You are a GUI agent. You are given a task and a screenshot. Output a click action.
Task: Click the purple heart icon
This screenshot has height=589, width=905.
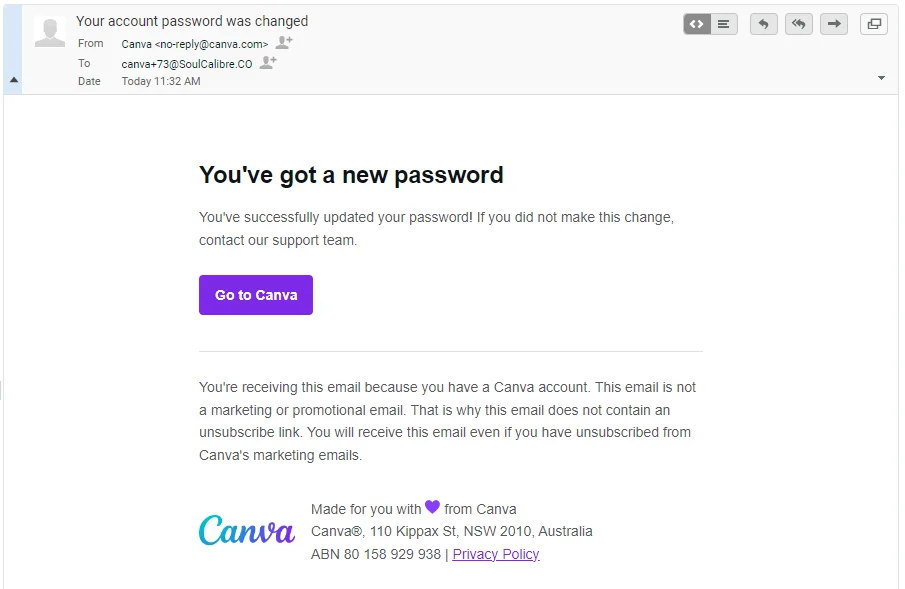(x=432, y=507)
